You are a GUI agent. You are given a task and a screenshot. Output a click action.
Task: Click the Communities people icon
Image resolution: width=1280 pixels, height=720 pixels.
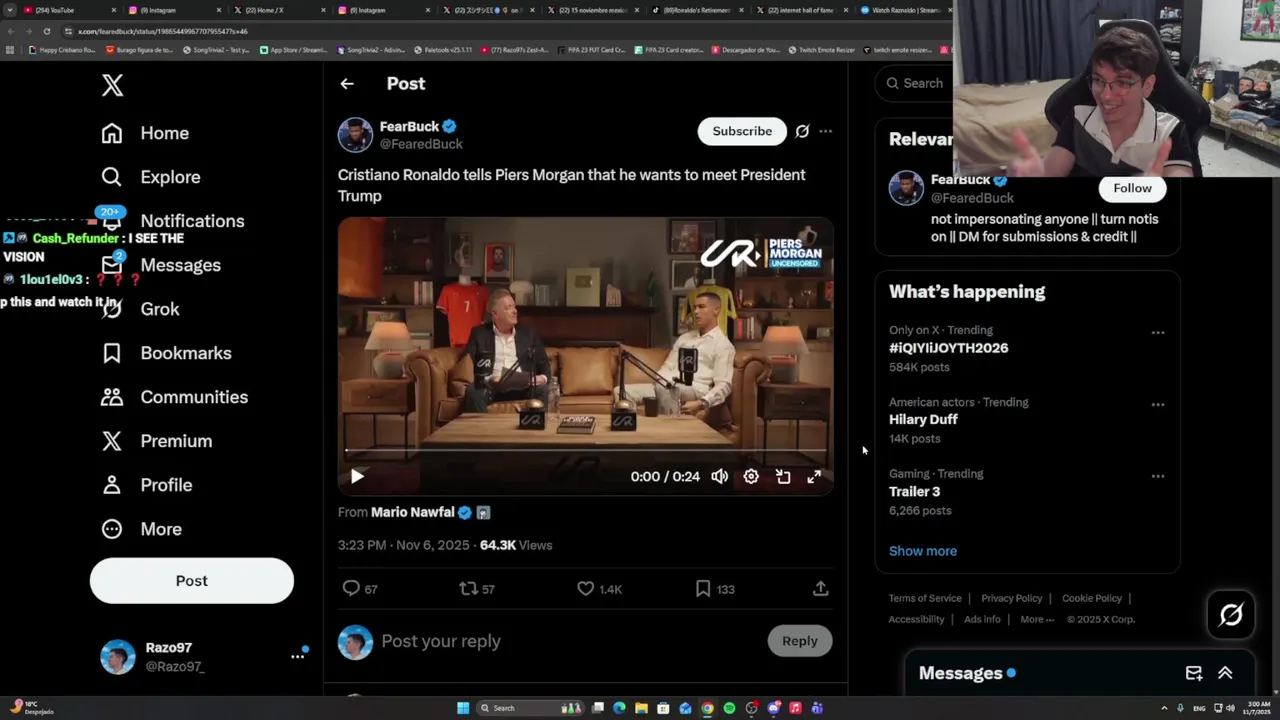(x=112, y=397)
